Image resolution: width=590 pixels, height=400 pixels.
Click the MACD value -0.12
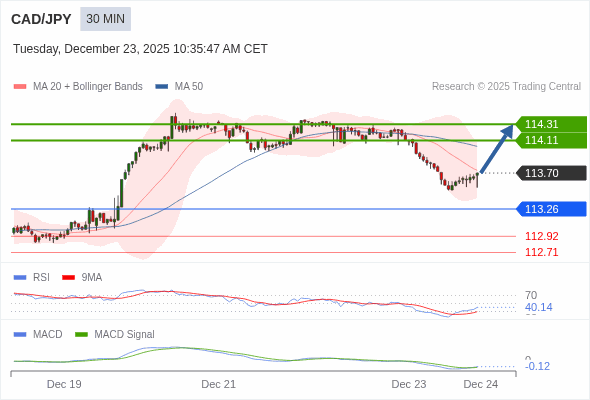[537, 366]
